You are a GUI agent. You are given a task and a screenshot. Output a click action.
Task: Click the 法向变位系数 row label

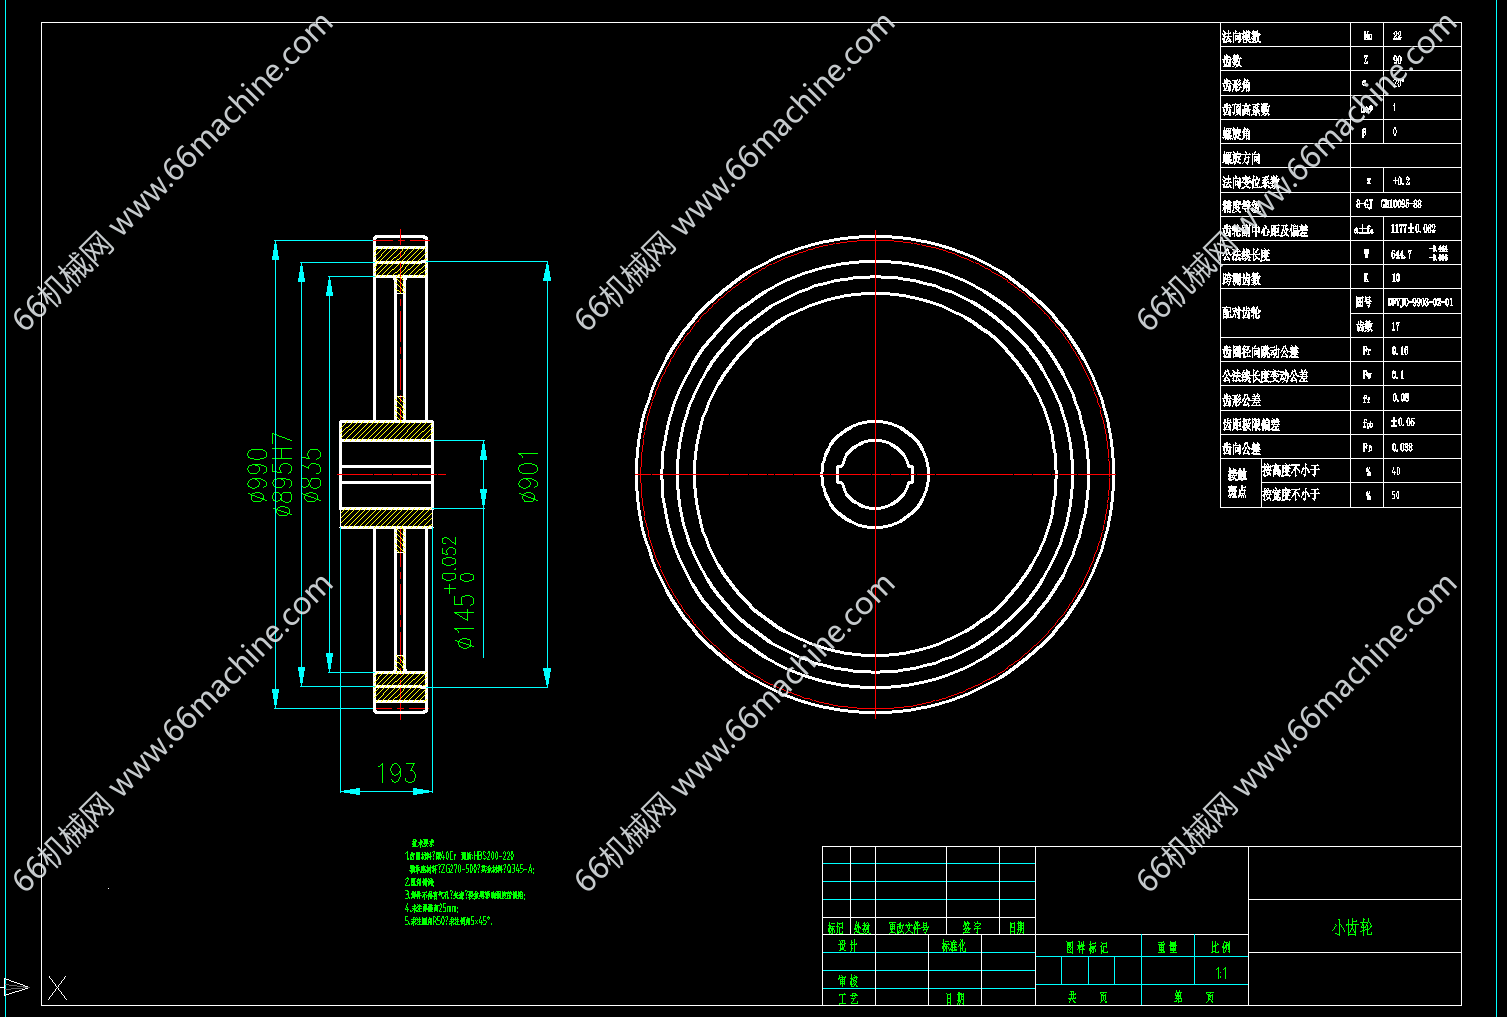(1251, 182)
